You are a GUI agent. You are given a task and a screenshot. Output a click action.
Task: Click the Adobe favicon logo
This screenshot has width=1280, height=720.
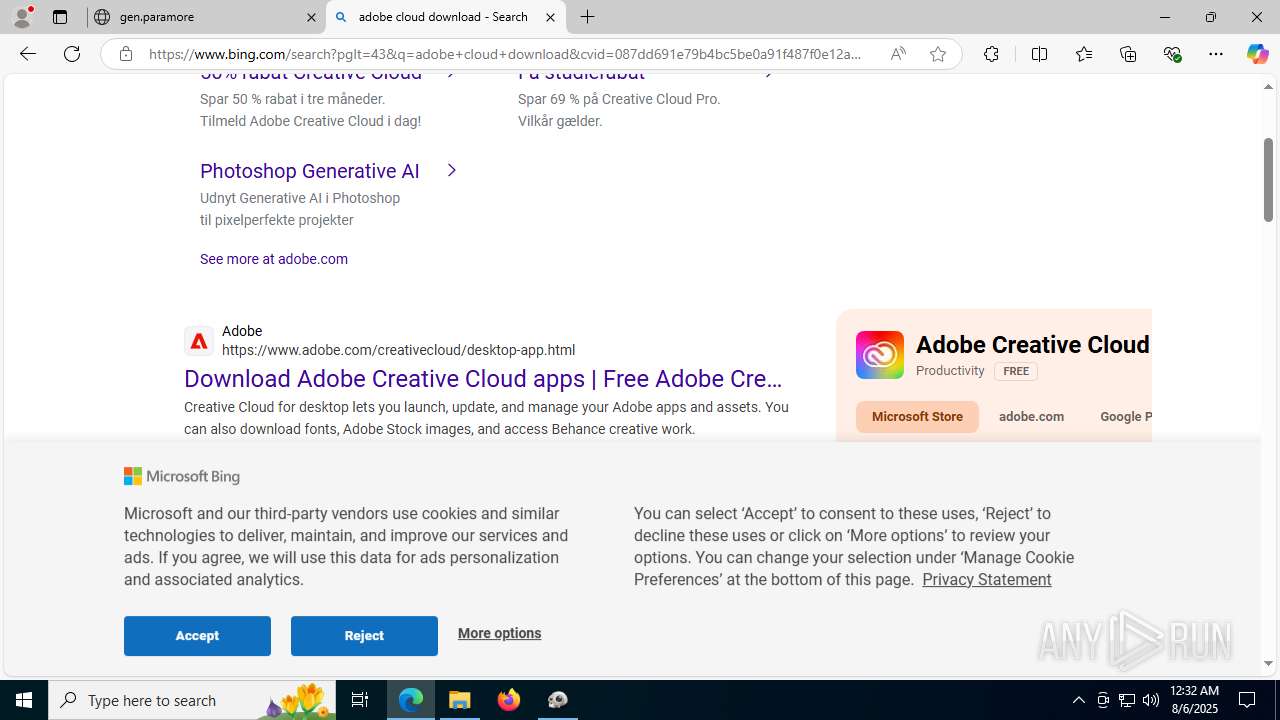tap(198, 341)
